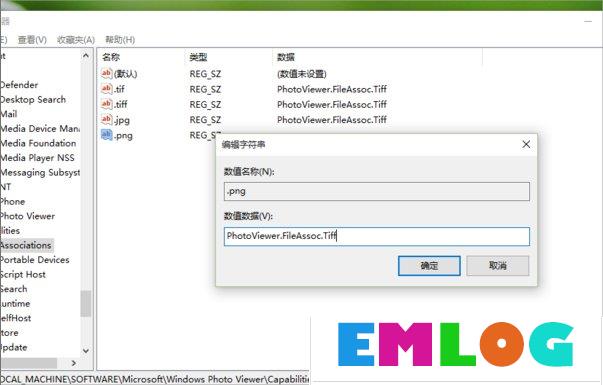Select the Media Player NSS key
The width and height of the screenshot is (603, 385).
click(x=37, y=158)
